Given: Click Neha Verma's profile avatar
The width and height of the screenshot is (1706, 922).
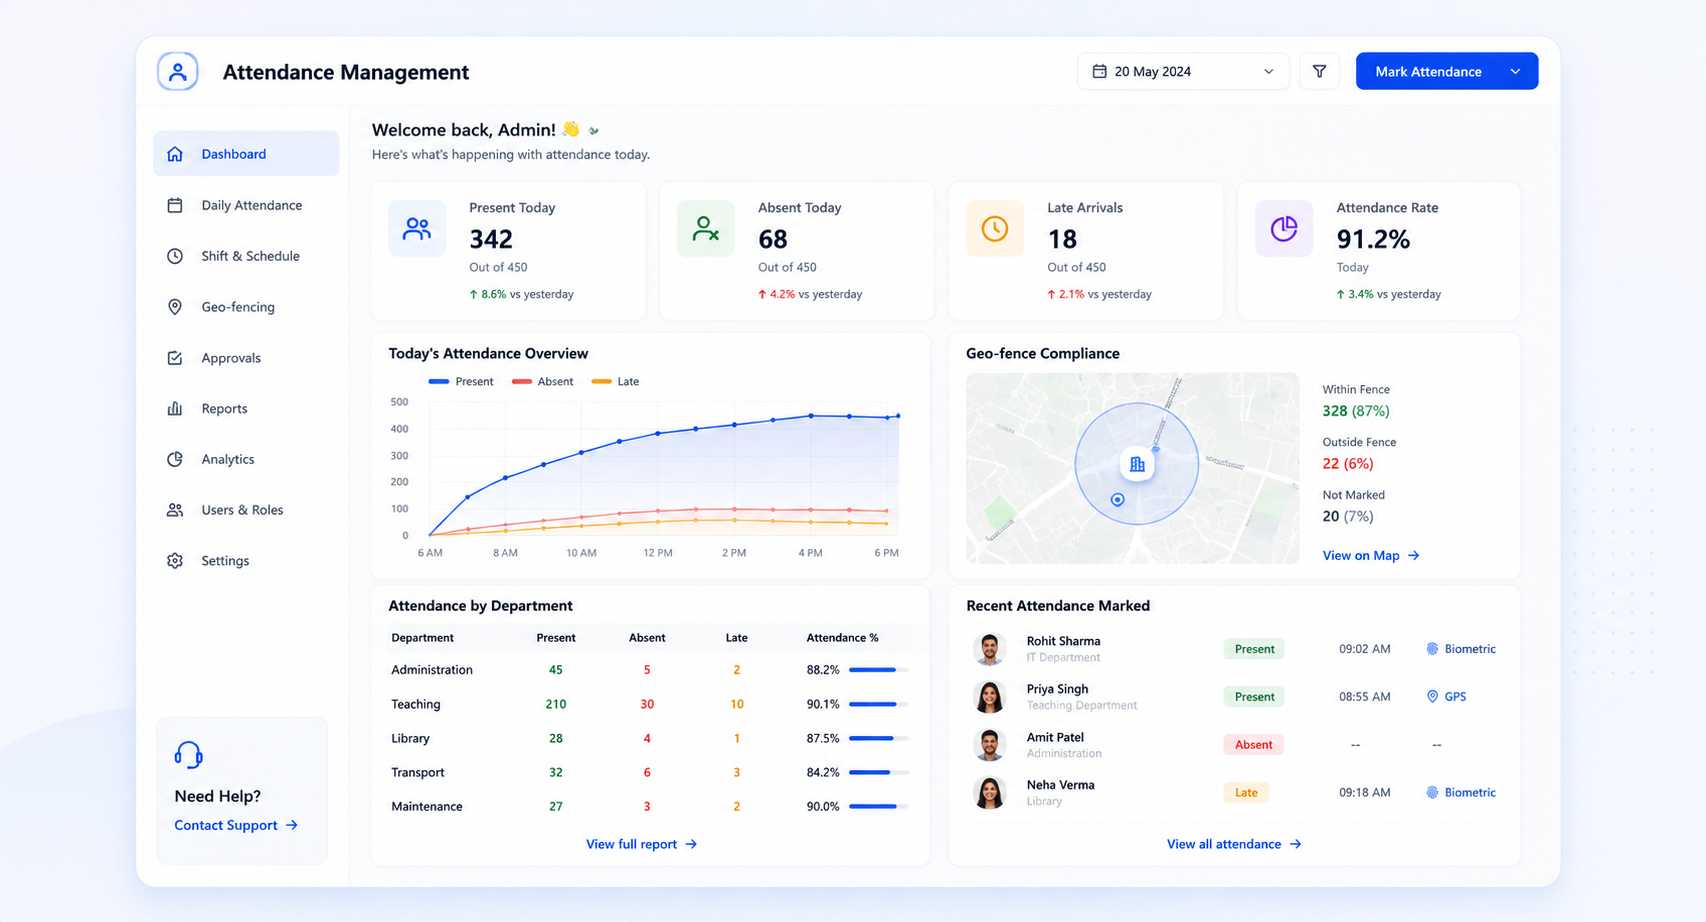Looking at the screenshot, I should pos(990,793).
